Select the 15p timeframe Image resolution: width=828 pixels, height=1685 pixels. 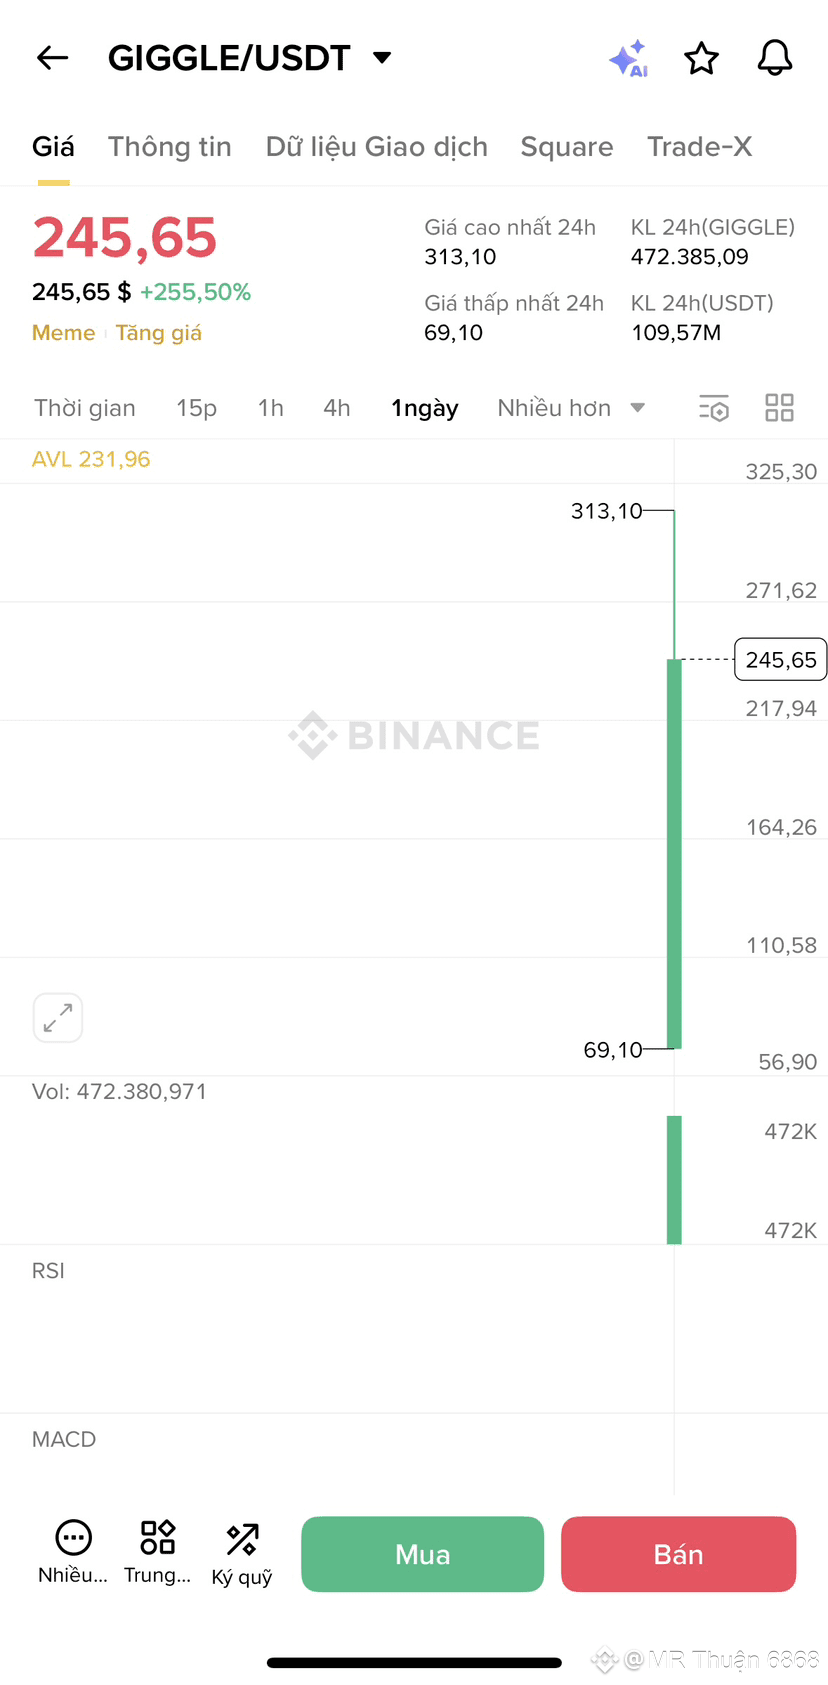click(197, 408)
